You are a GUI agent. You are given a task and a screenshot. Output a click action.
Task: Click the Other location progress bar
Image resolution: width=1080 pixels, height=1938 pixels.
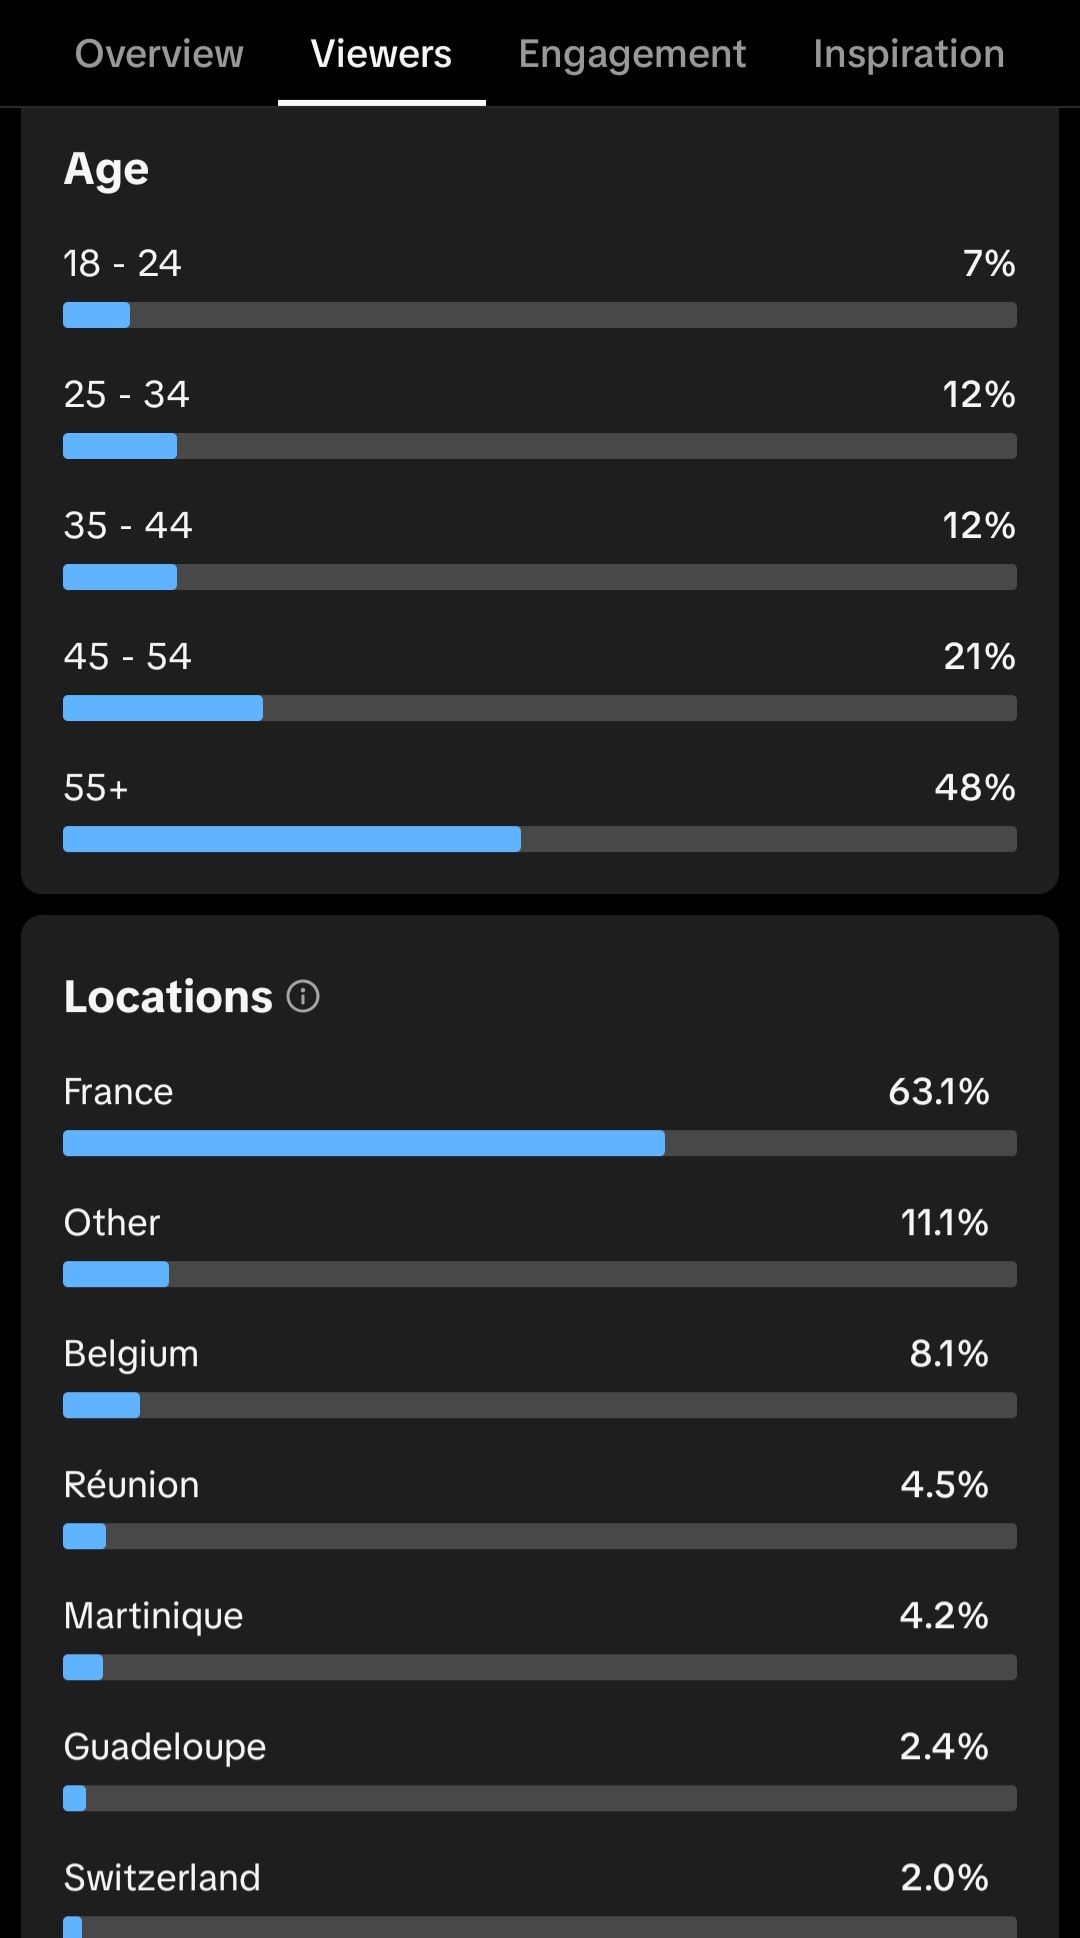click(x=540, y=1274)
